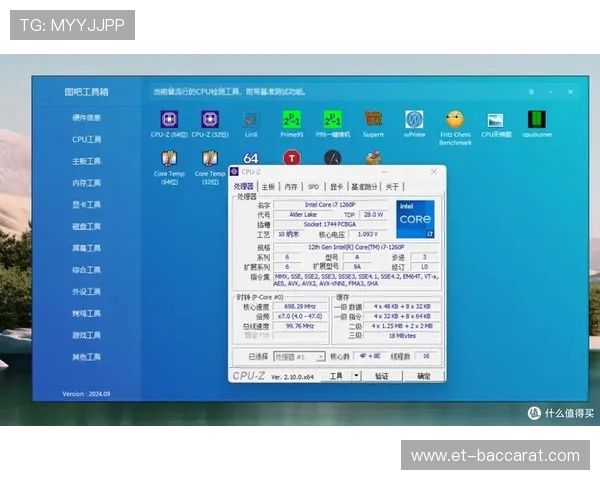Image resolution: width=600 pixels, height=480 pixels.
Task: Click the L2 cache value "4 x 1.25 MB + 2 x 2 MB"
Action: coord(402,326)
